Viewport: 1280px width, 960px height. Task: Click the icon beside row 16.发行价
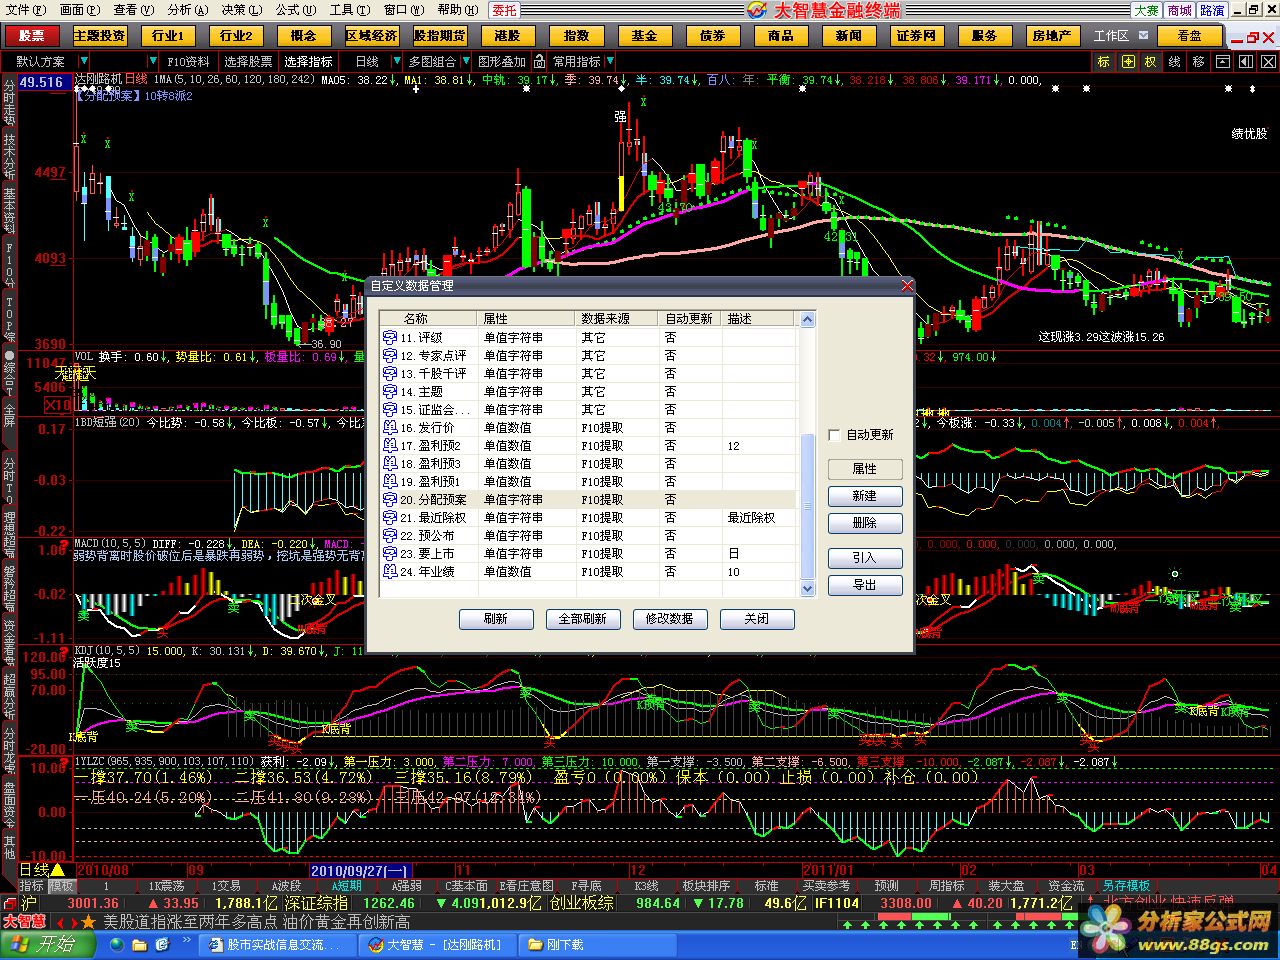click(390, 427)
